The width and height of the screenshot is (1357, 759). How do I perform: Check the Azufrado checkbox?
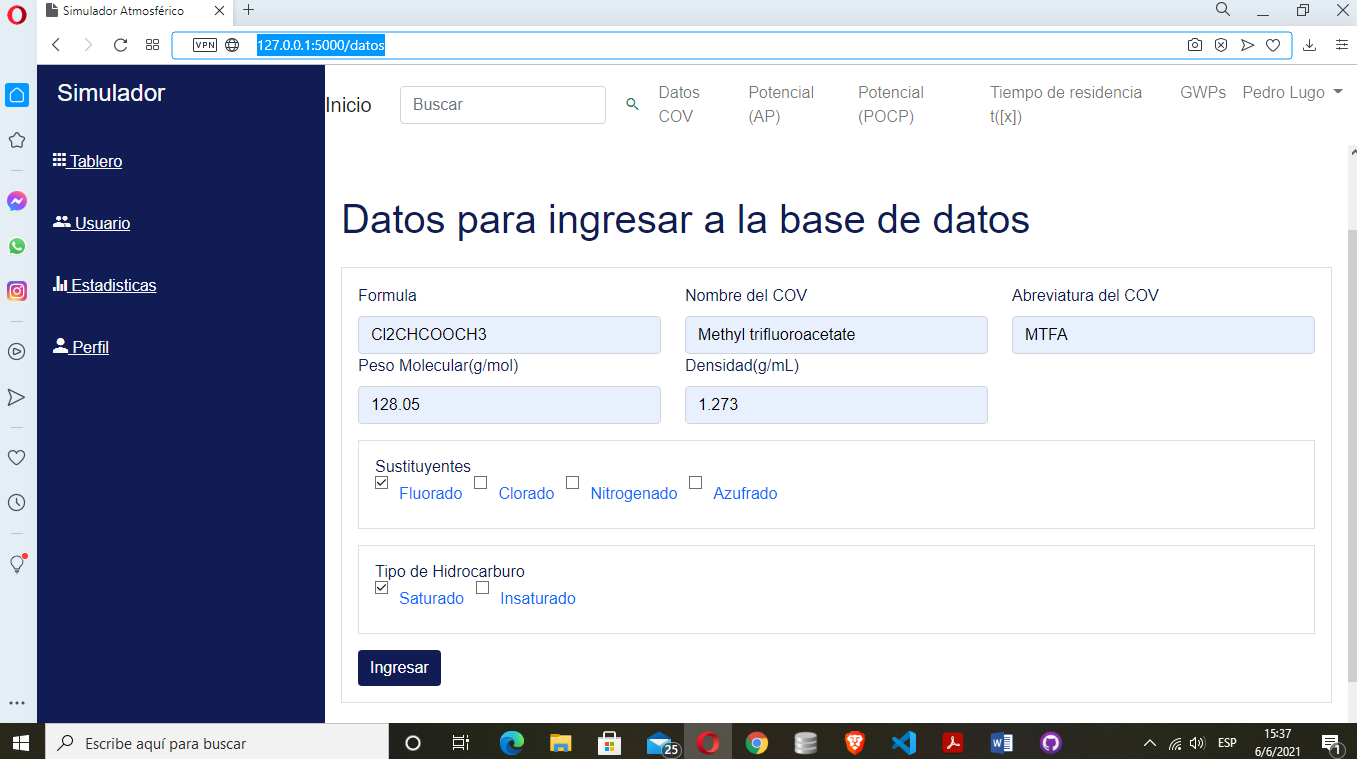pos(695,482)
